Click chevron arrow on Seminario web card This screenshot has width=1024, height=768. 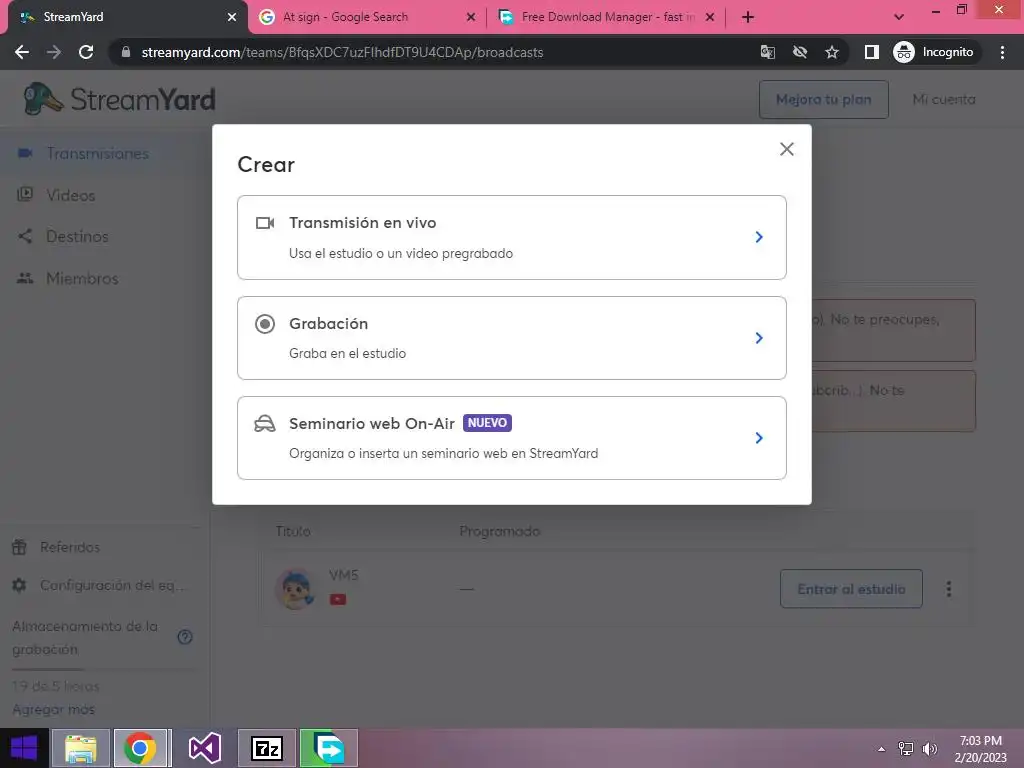tap(759, 438)
